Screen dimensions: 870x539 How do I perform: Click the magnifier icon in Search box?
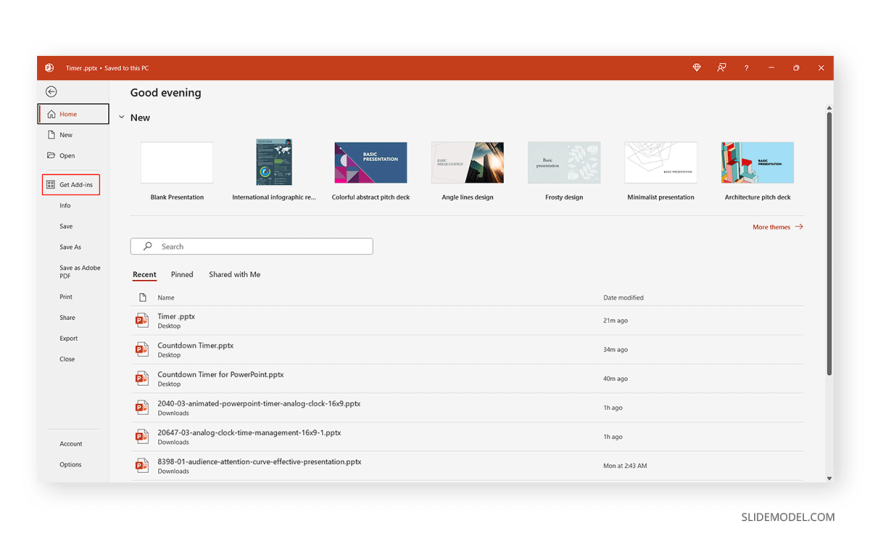[x=148, y=246]
